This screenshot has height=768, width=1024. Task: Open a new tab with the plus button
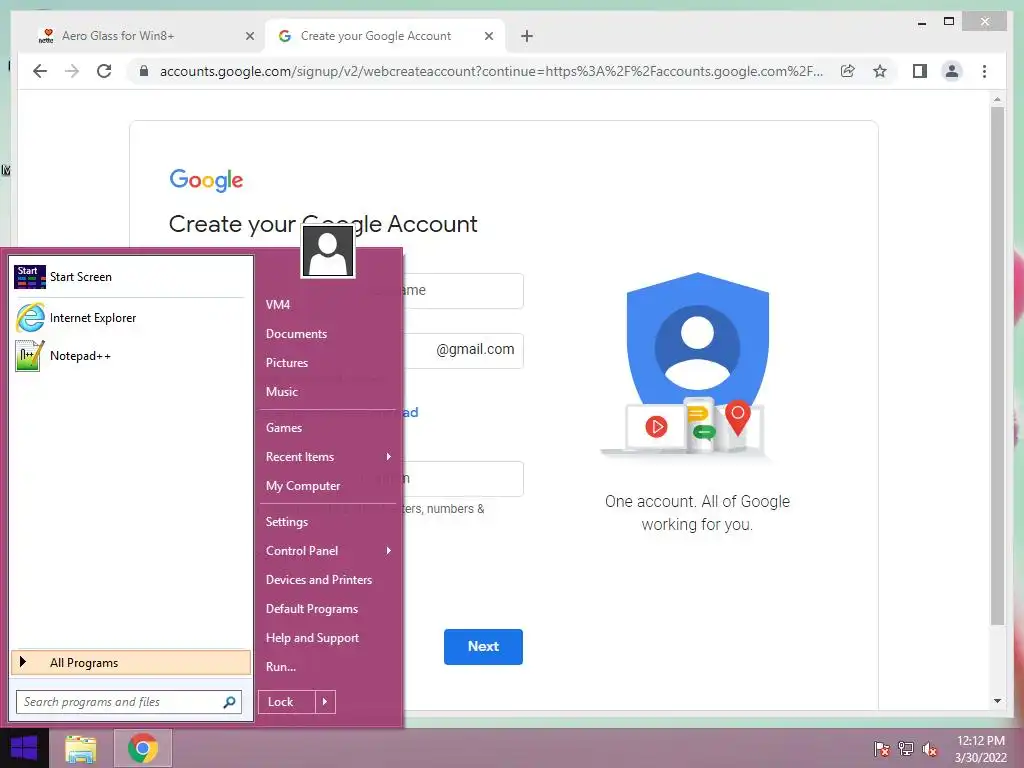(527, 36)
